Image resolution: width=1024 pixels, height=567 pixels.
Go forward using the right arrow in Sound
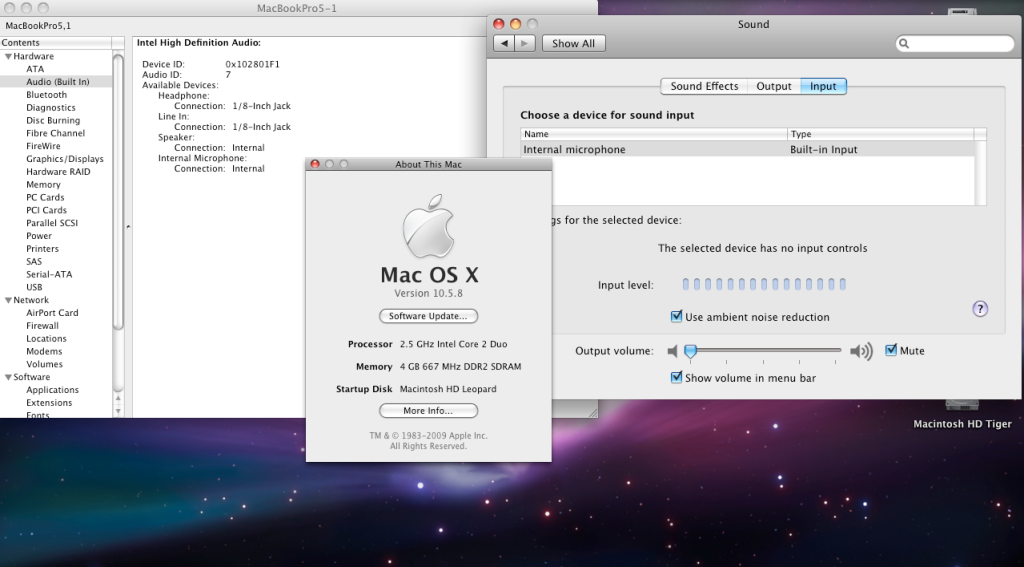(525, 43)
